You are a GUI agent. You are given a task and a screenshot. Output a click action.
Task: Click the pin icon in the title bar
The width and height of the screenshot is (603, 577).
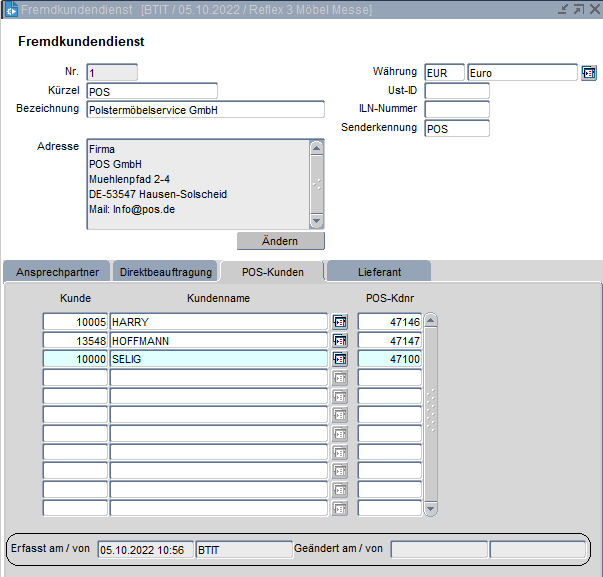pyautogui.click(x=563, y=9)
